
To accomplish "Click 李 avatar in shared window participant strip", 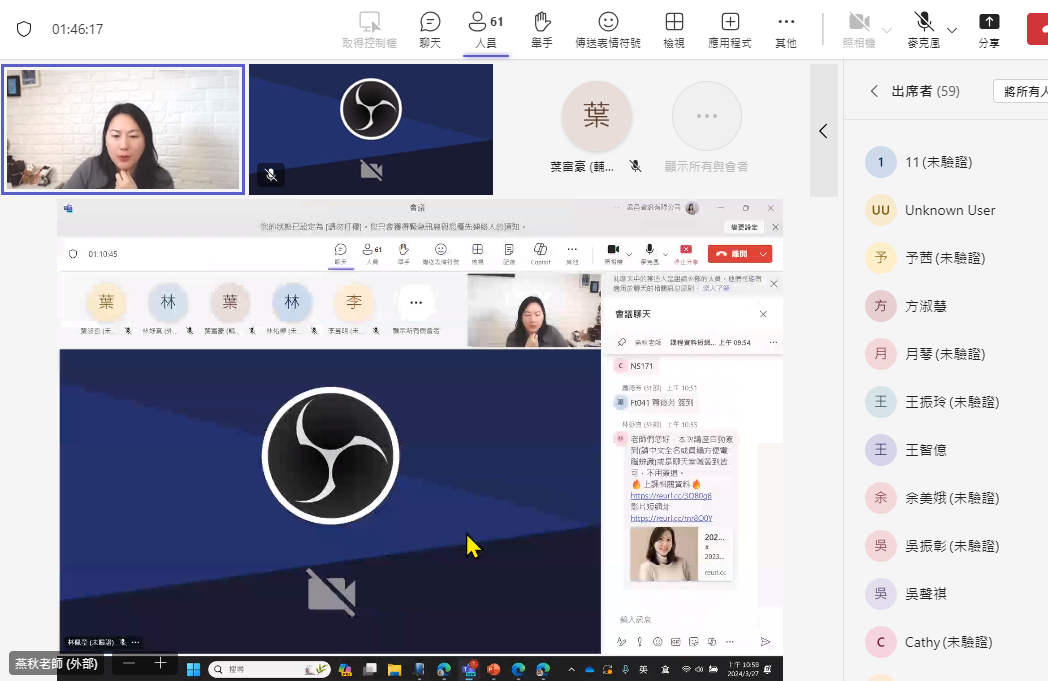I will pos(354,303).
